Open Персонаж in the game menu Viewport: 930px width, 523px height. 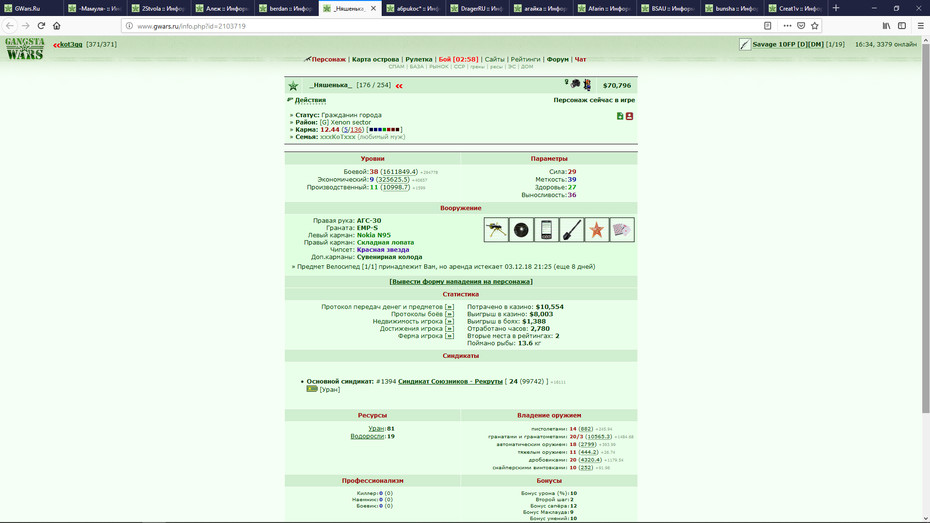pyautogui.click(x=329, y=59)
